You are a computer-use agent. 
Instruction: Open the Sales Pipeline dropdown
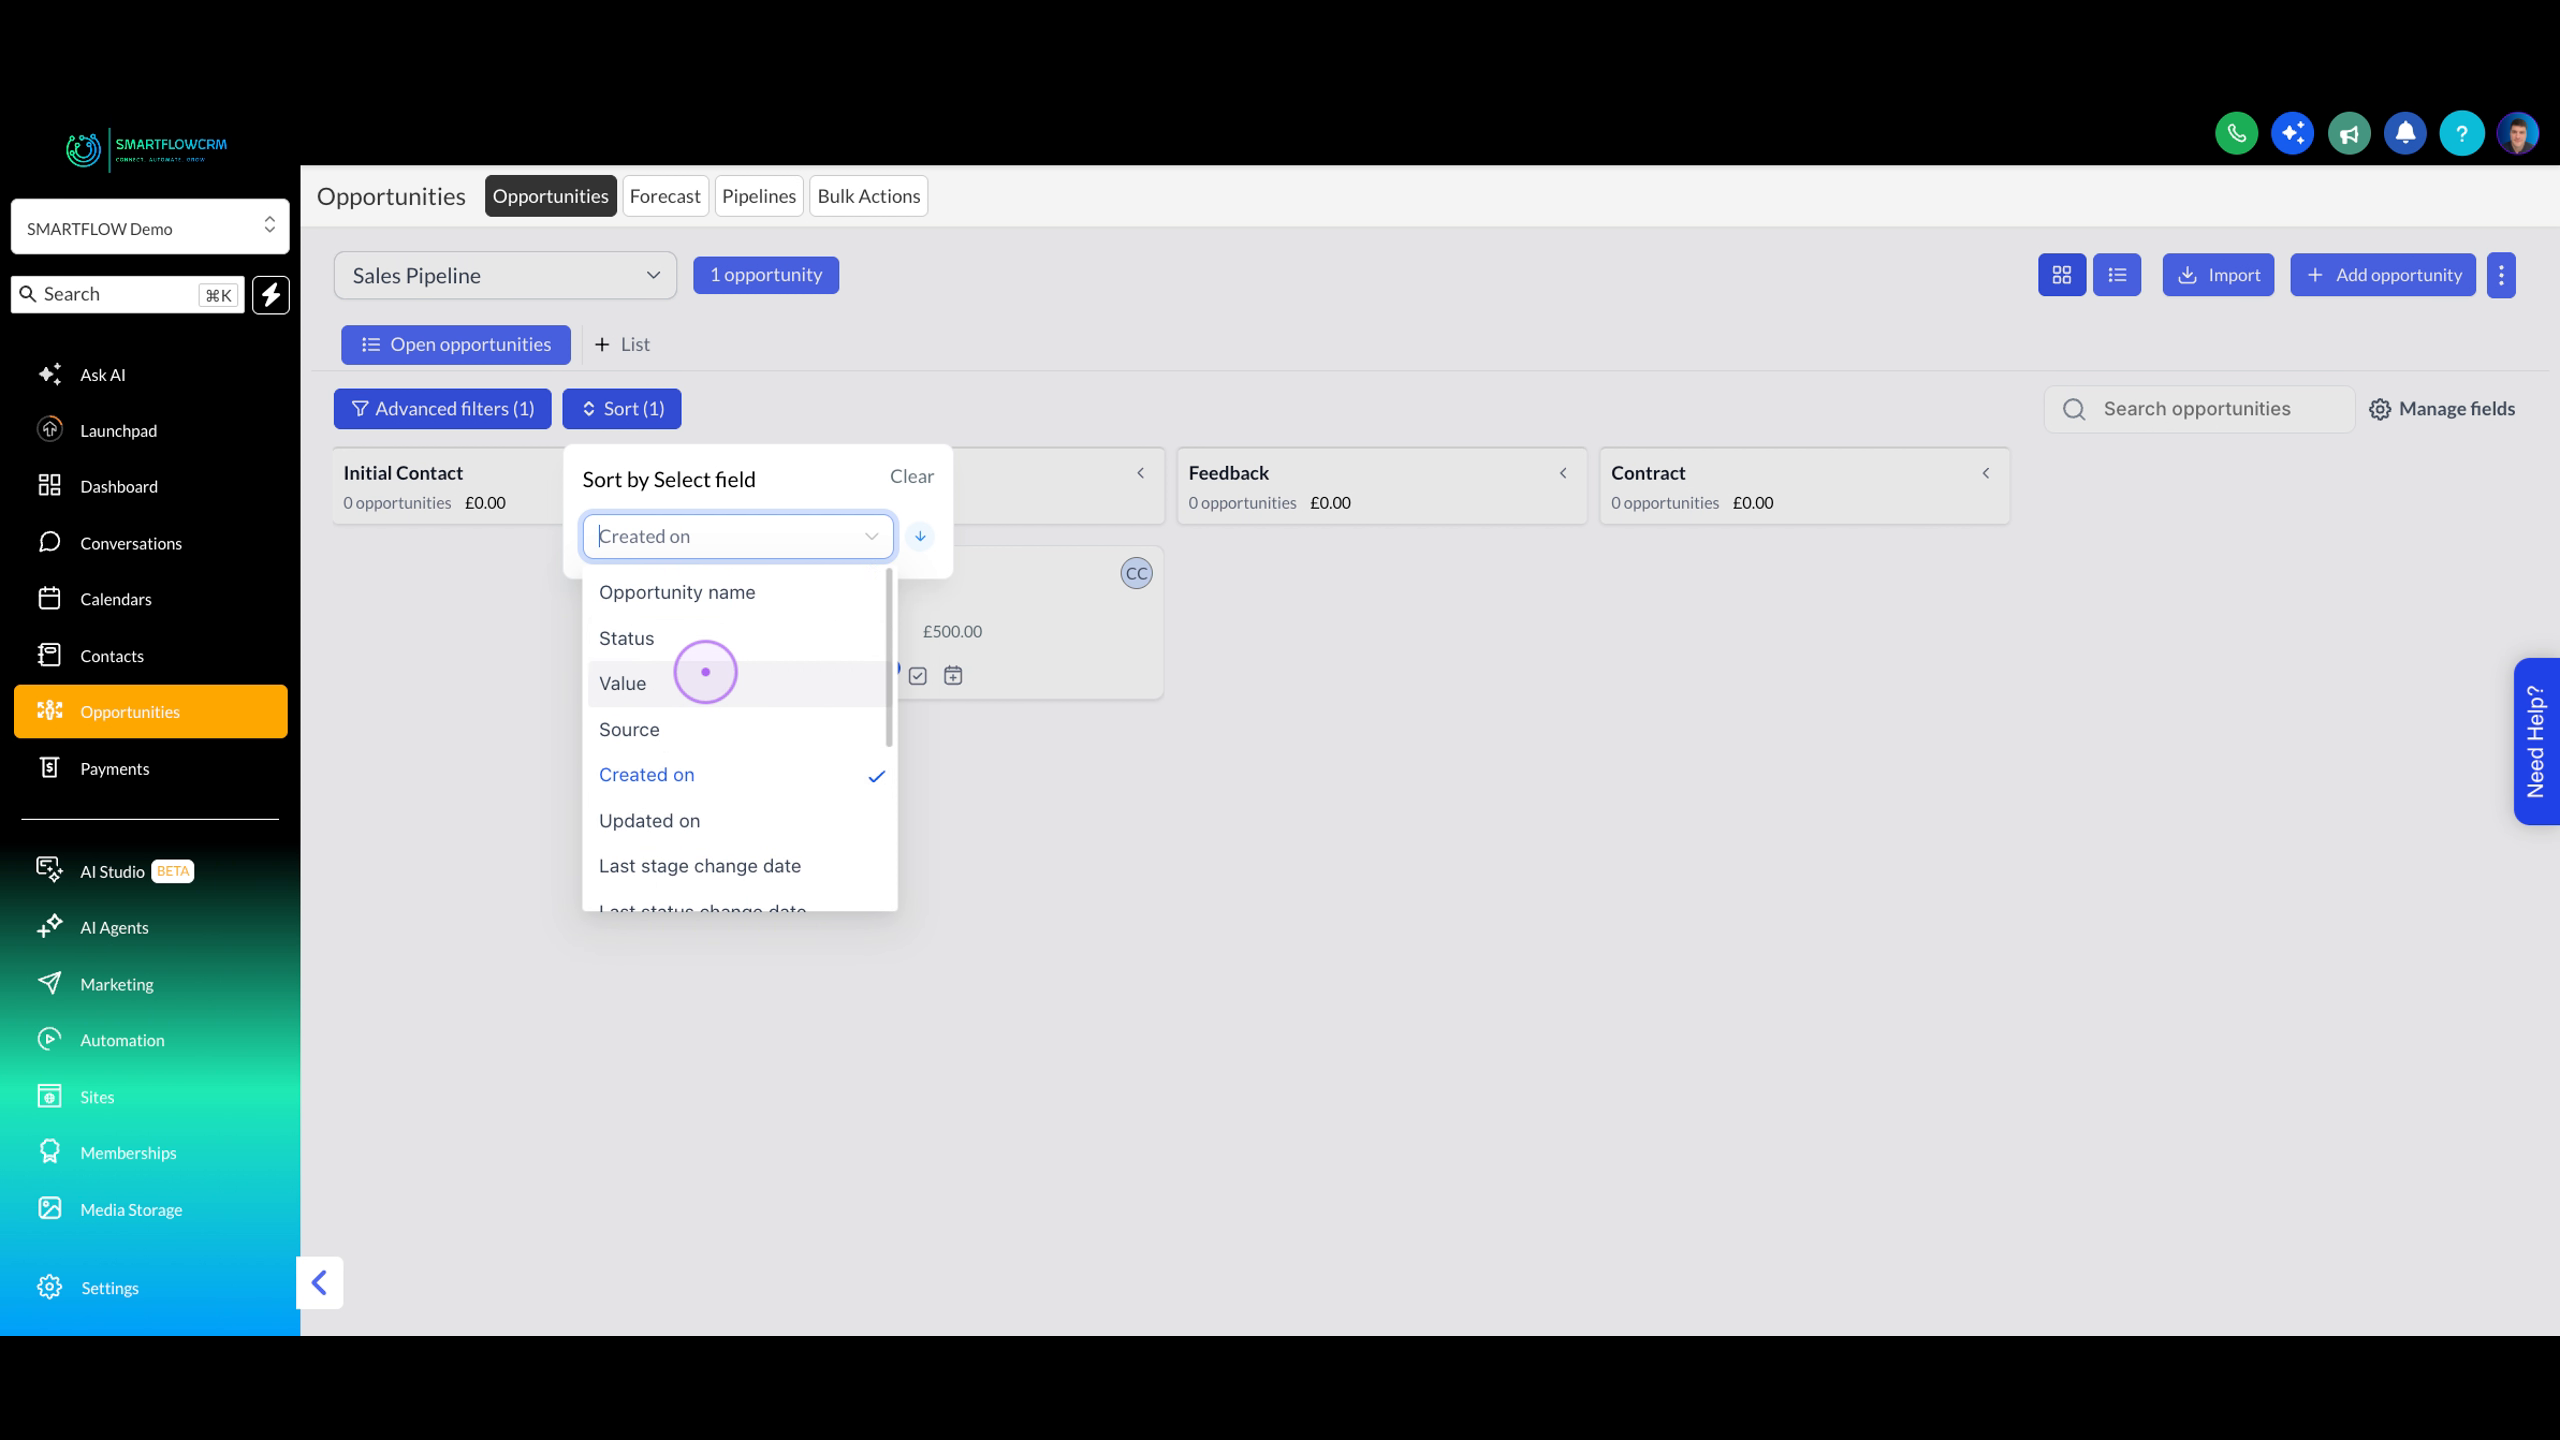(505, 275)
